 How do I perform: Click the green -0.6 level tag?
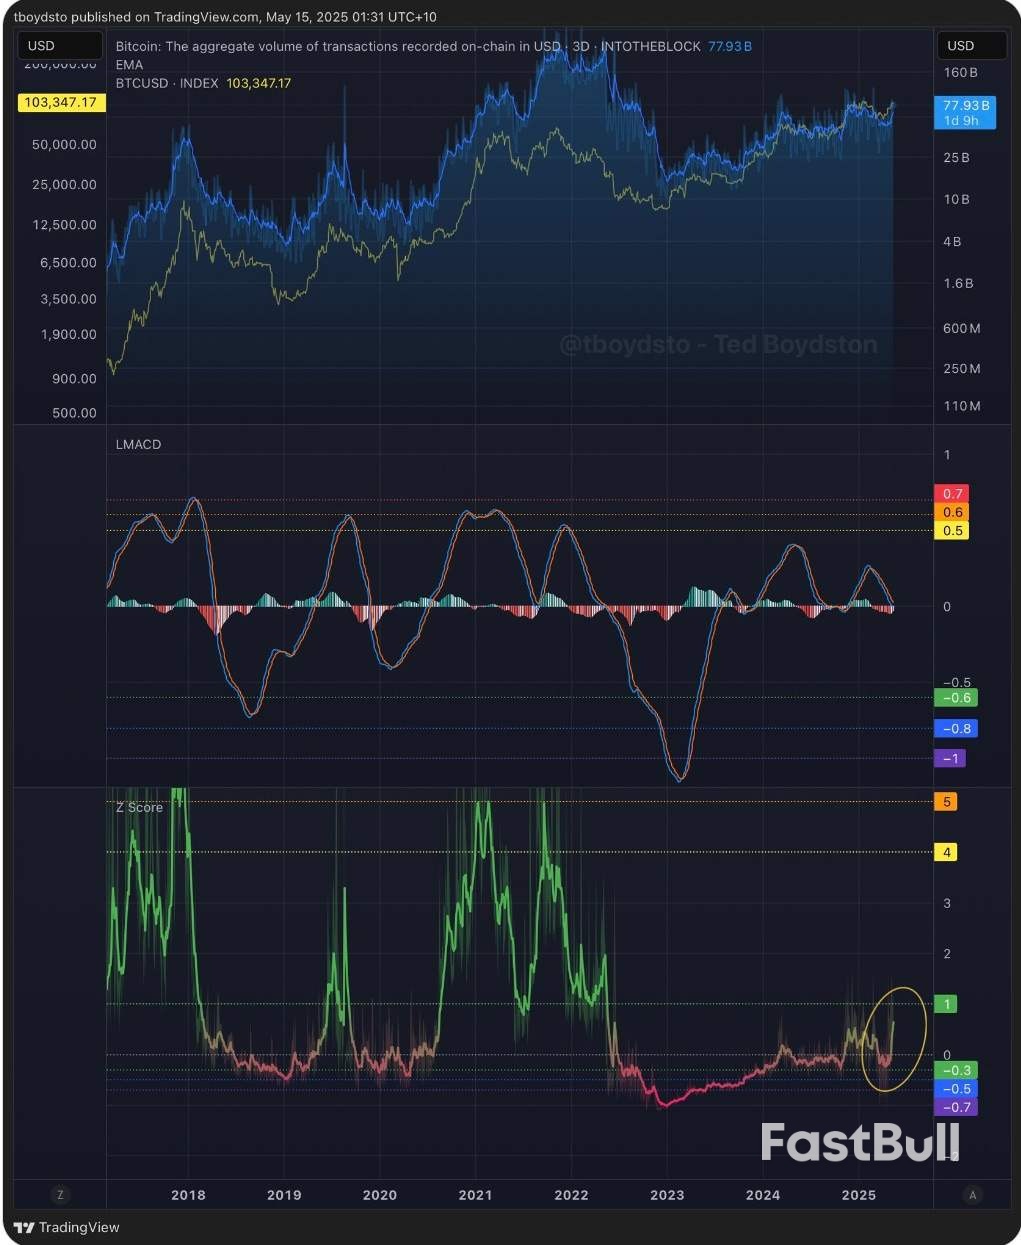point(955,698)
